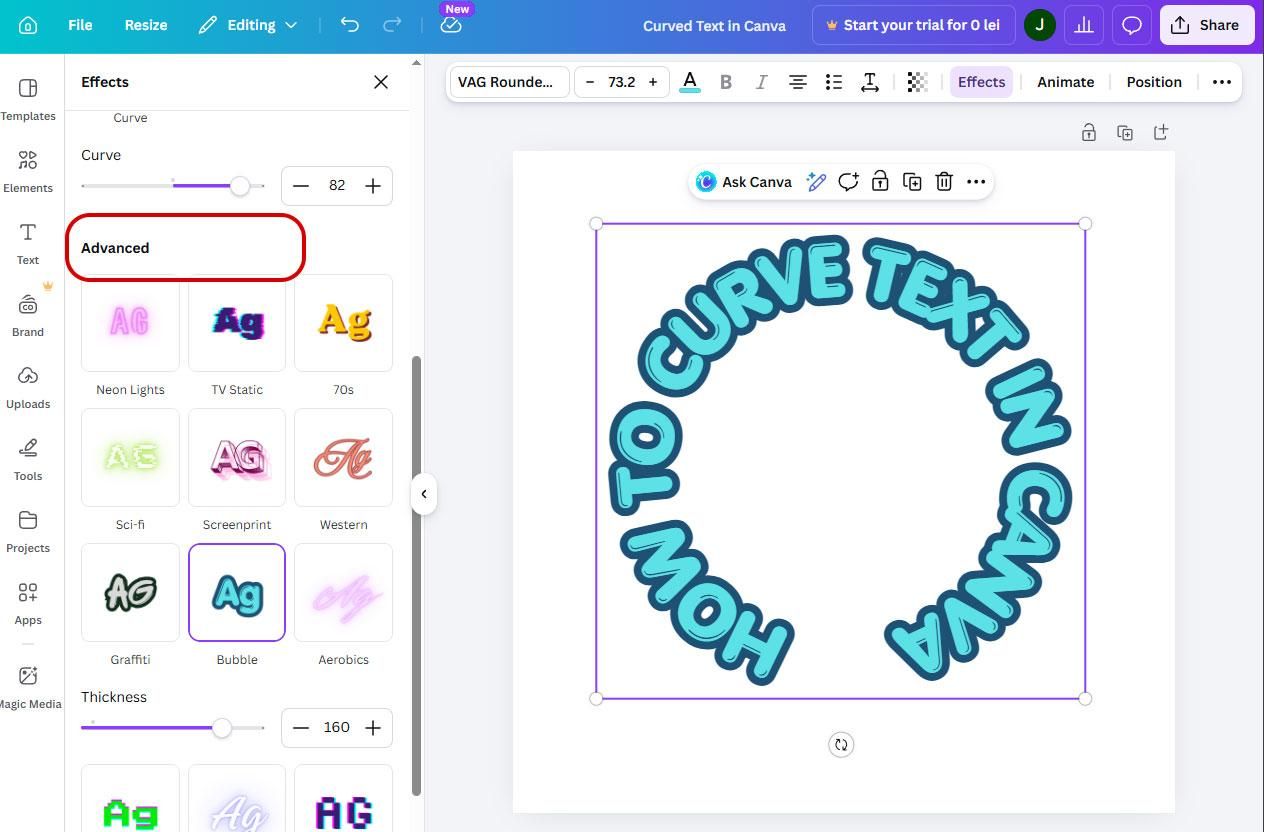
Task: Open Tools in the sidebar
Action: point(28,459)
